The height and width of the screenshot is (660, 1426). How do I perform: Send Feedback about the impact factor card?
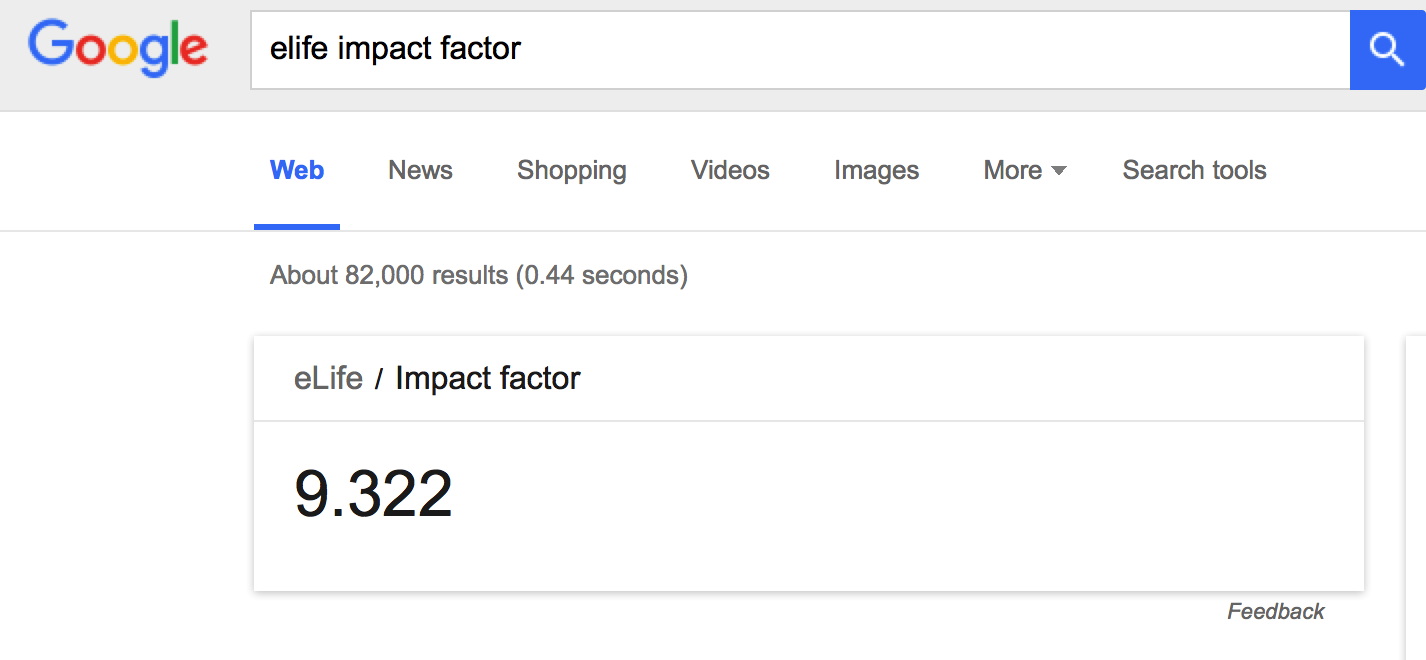(x=1275, y=610)
